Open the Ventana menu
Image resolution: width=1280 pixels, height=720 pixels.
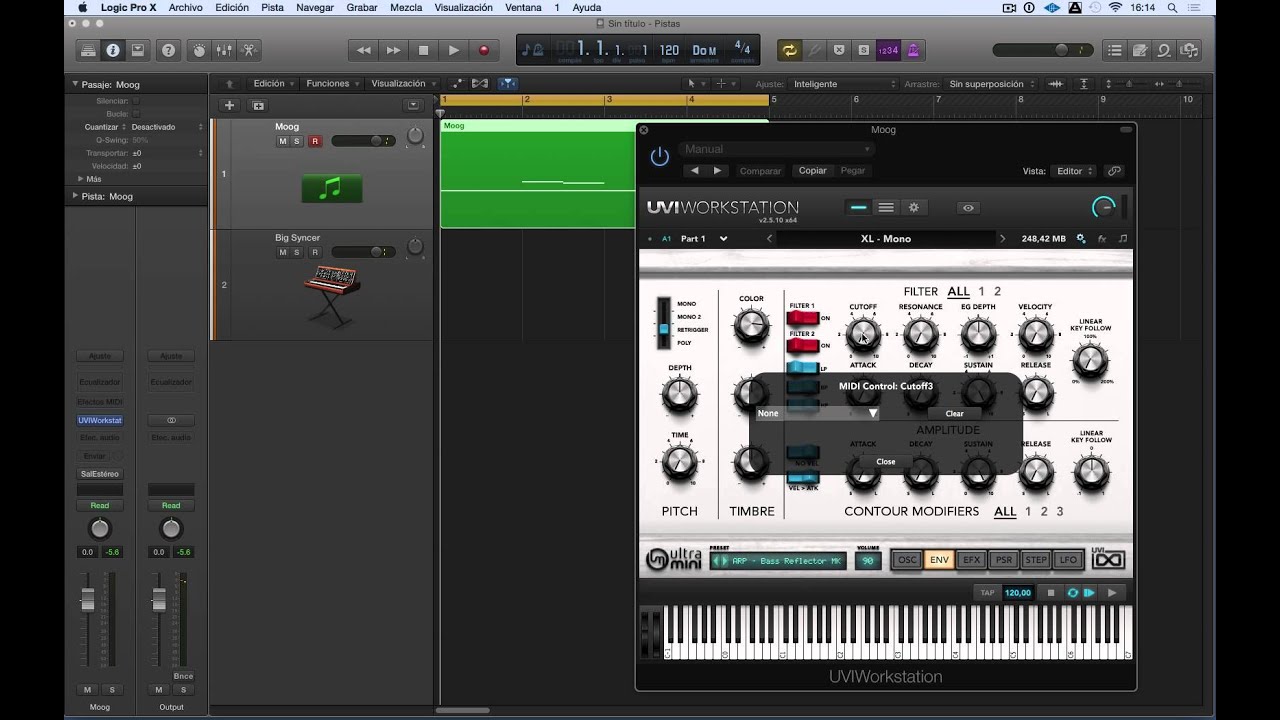point(523,8)
